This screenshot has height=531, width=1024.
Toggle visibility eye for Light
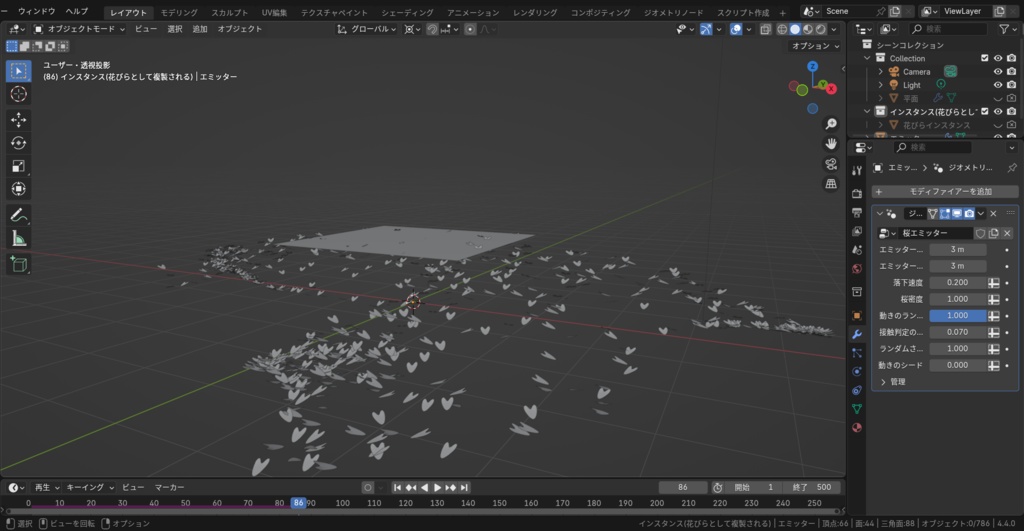[997, 84]
